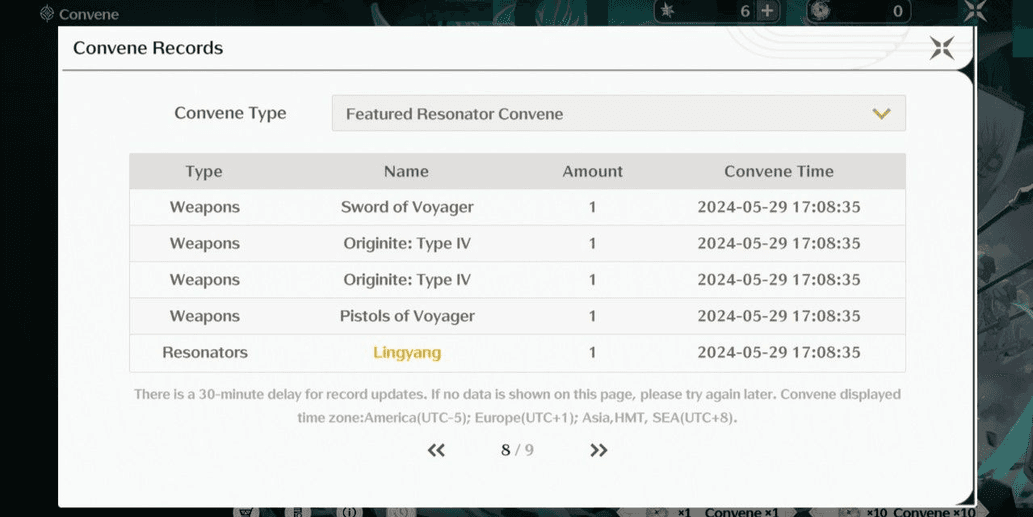The width and height of the screenshot is (1033, 517).
Task: Click convene time in Lingyang row
Action: tap(779, 352)
